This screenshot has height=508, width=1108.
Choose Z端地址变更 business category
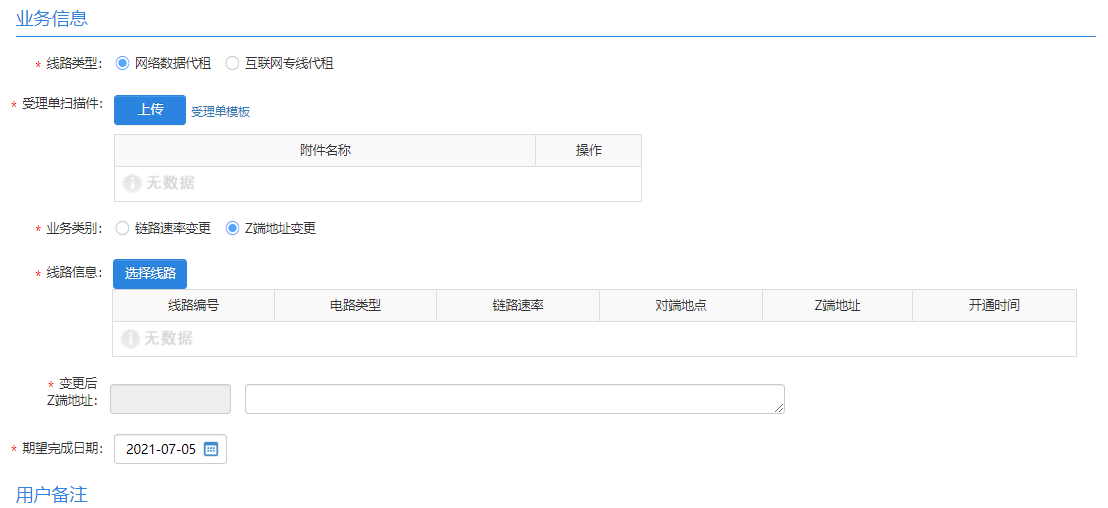click(232, 228)
